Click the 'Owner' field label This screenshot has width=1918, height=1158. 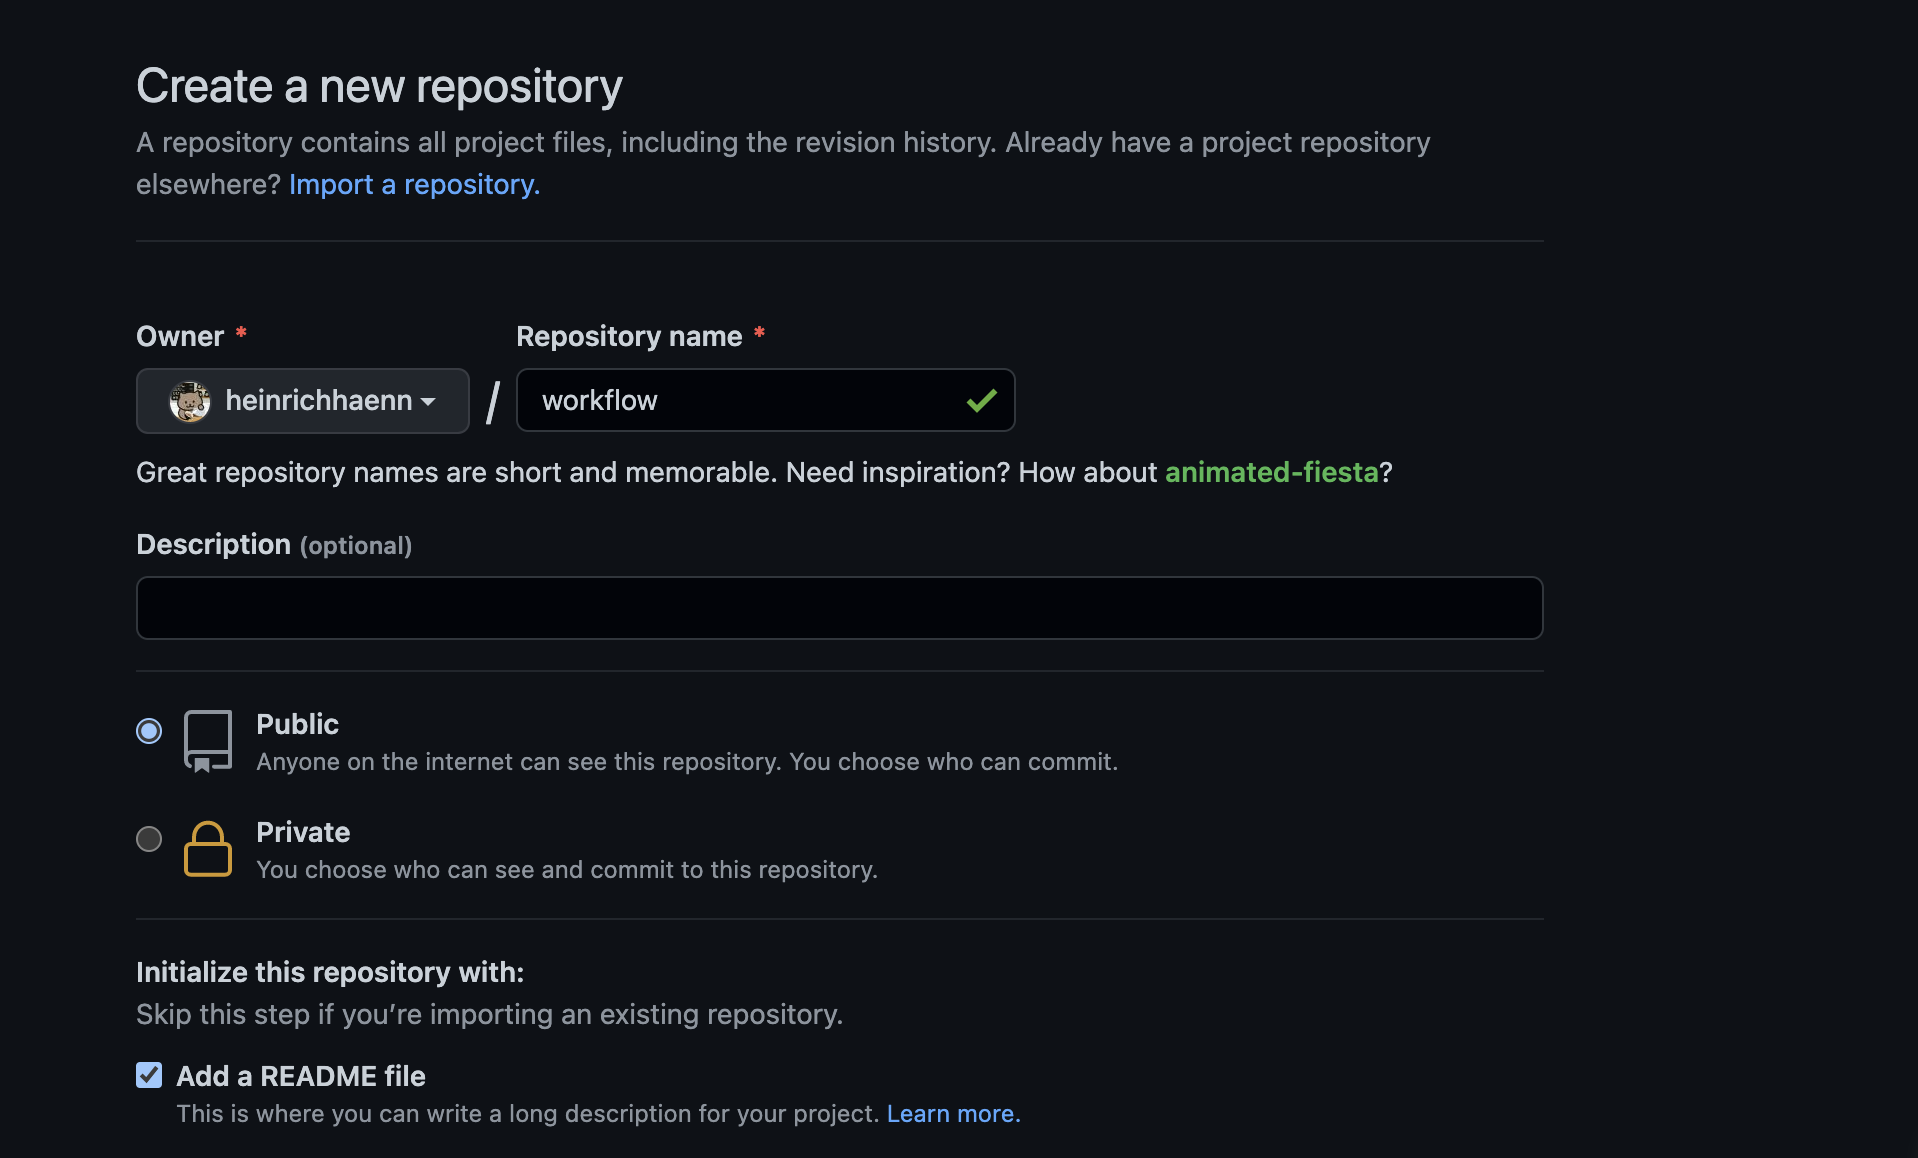(x=180, y=336)
